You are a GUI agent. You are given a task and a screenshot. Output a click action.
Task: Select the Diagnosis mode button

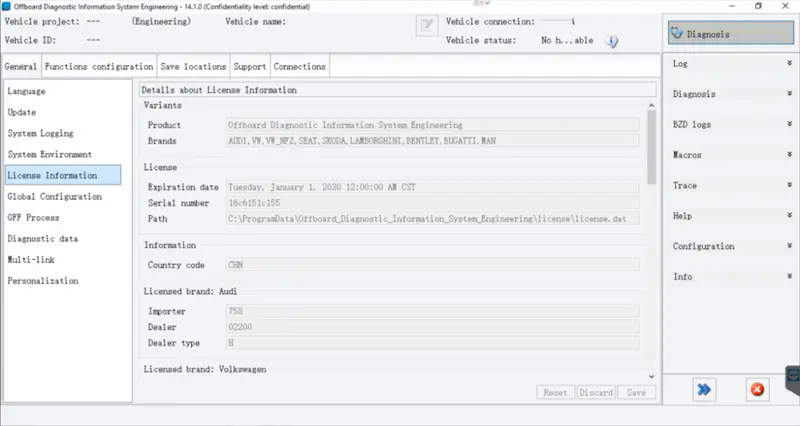[x=731, y=34]
